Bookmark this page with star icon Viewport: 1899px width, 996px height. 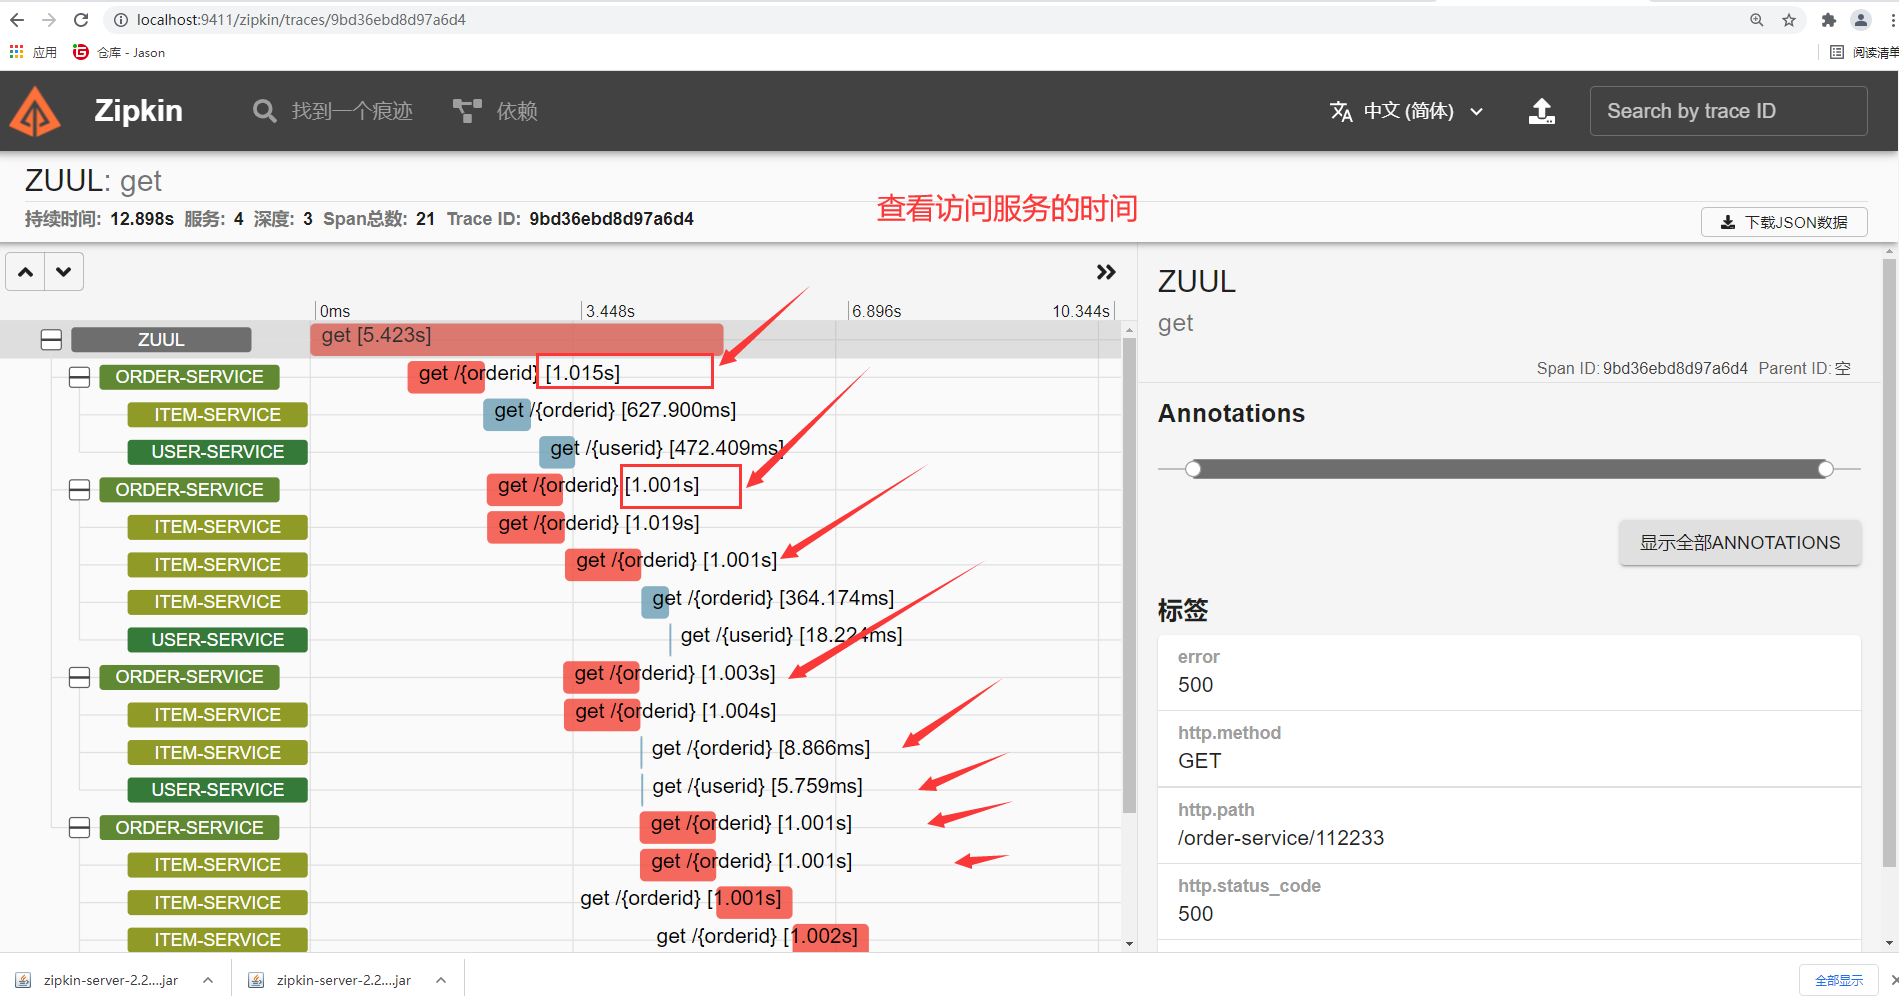(x=1789, y=20)
